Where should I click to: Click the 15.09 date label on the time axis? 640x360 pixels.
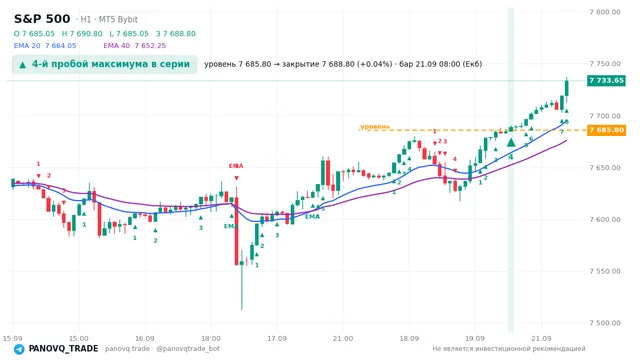pyautogui.click(x=12, y=338)
